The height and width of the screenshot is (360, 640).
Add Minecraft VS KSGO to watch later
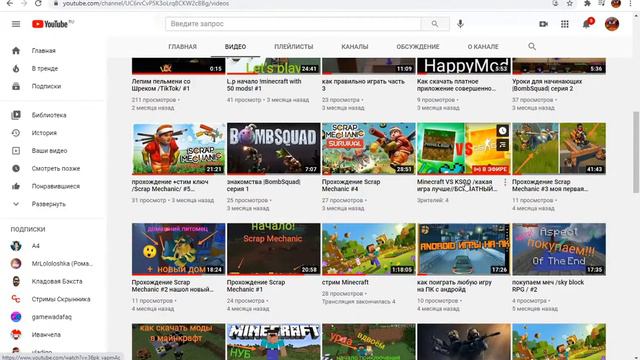(502, 131)
